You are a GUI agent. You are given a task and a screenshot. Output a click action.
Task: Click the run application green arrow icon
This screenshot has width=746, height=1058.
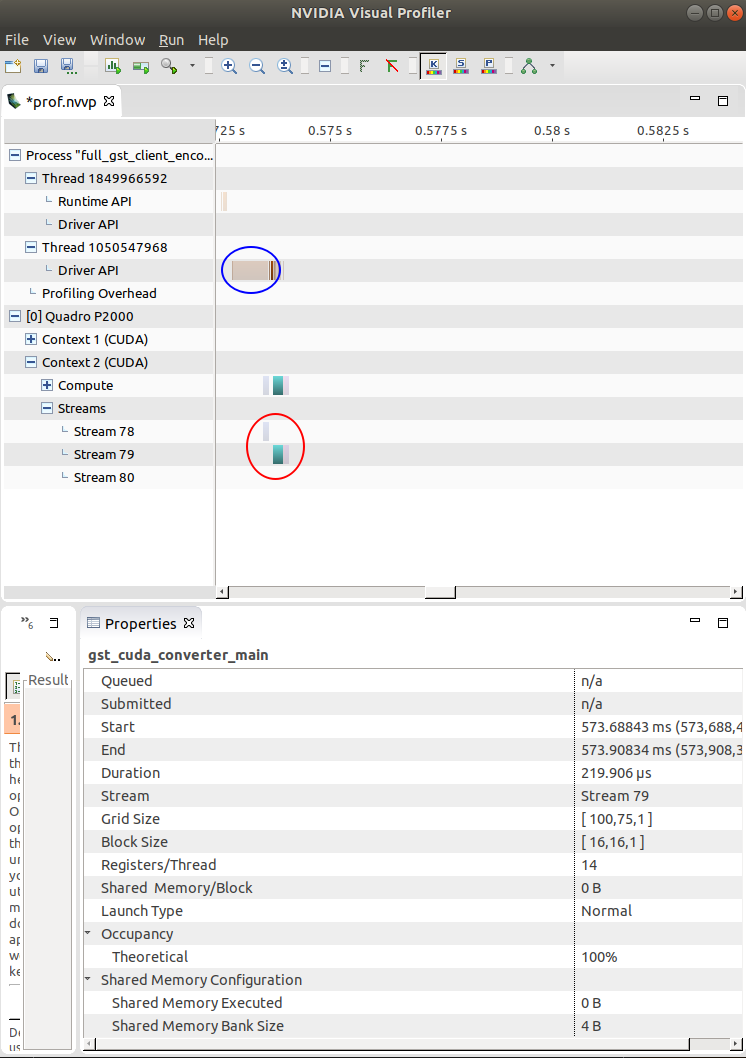click(141, 66)
